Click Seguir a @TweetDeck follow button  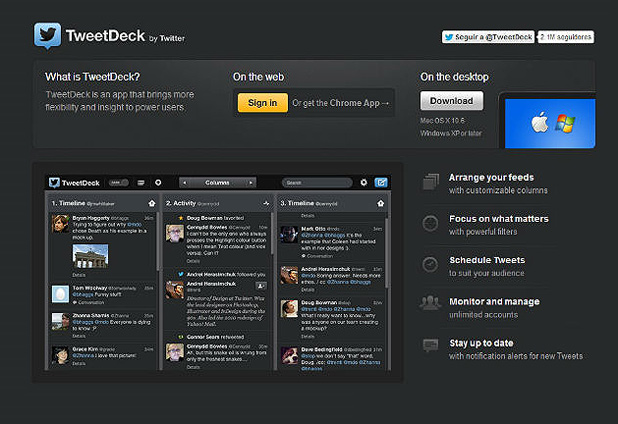488,37
